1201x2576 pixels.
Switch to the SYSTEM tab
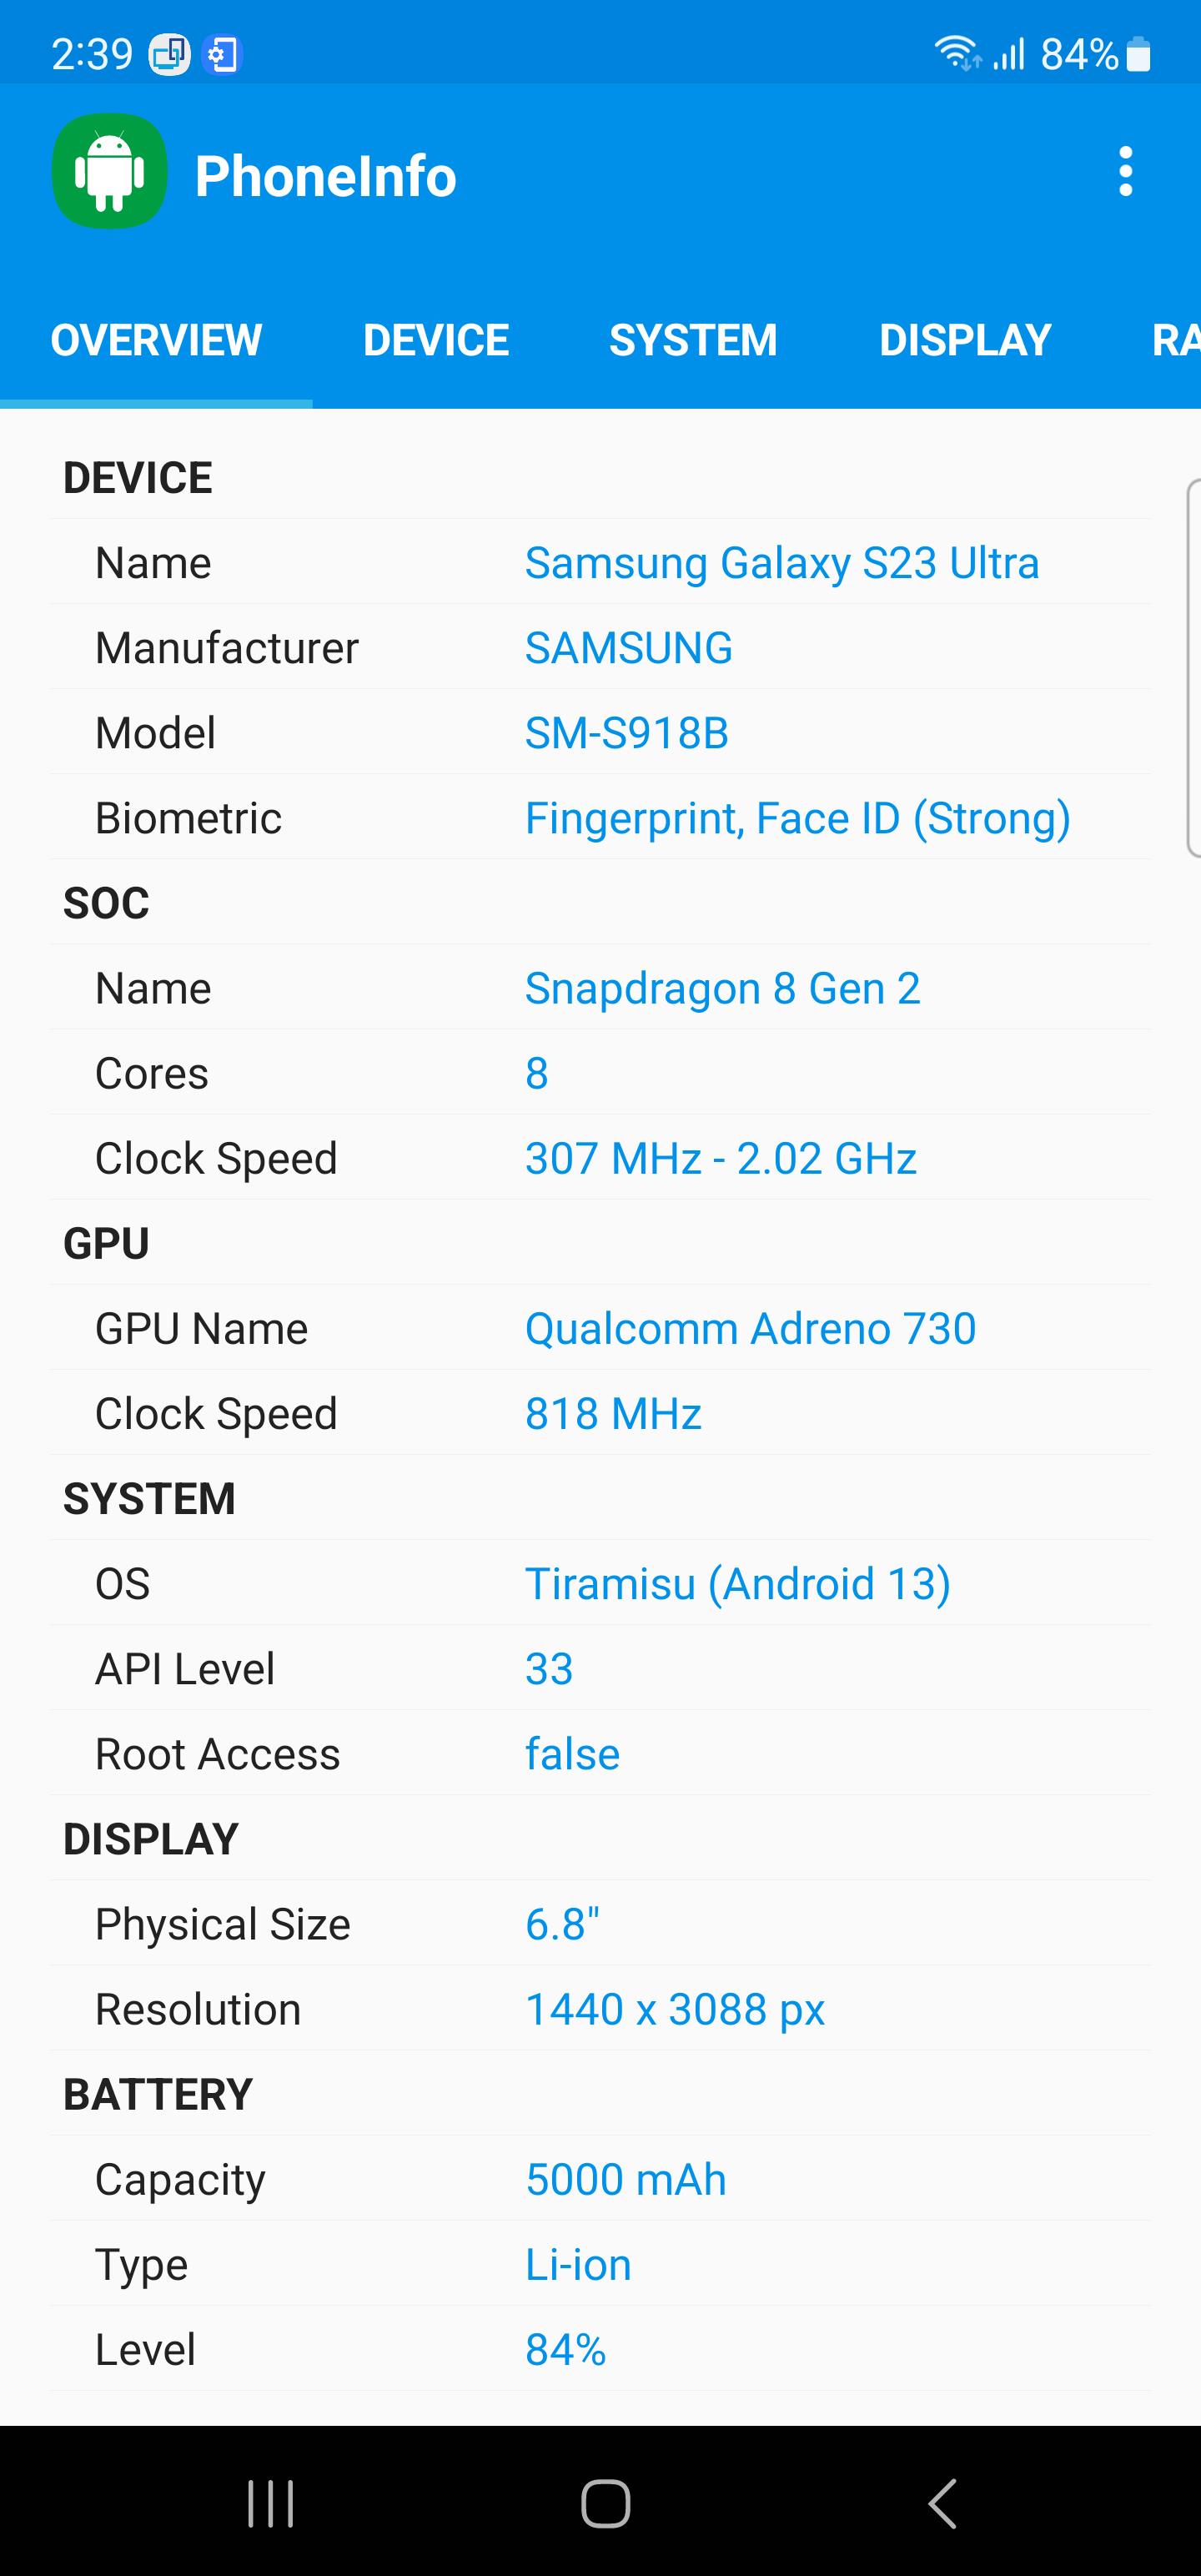[693, 340]
